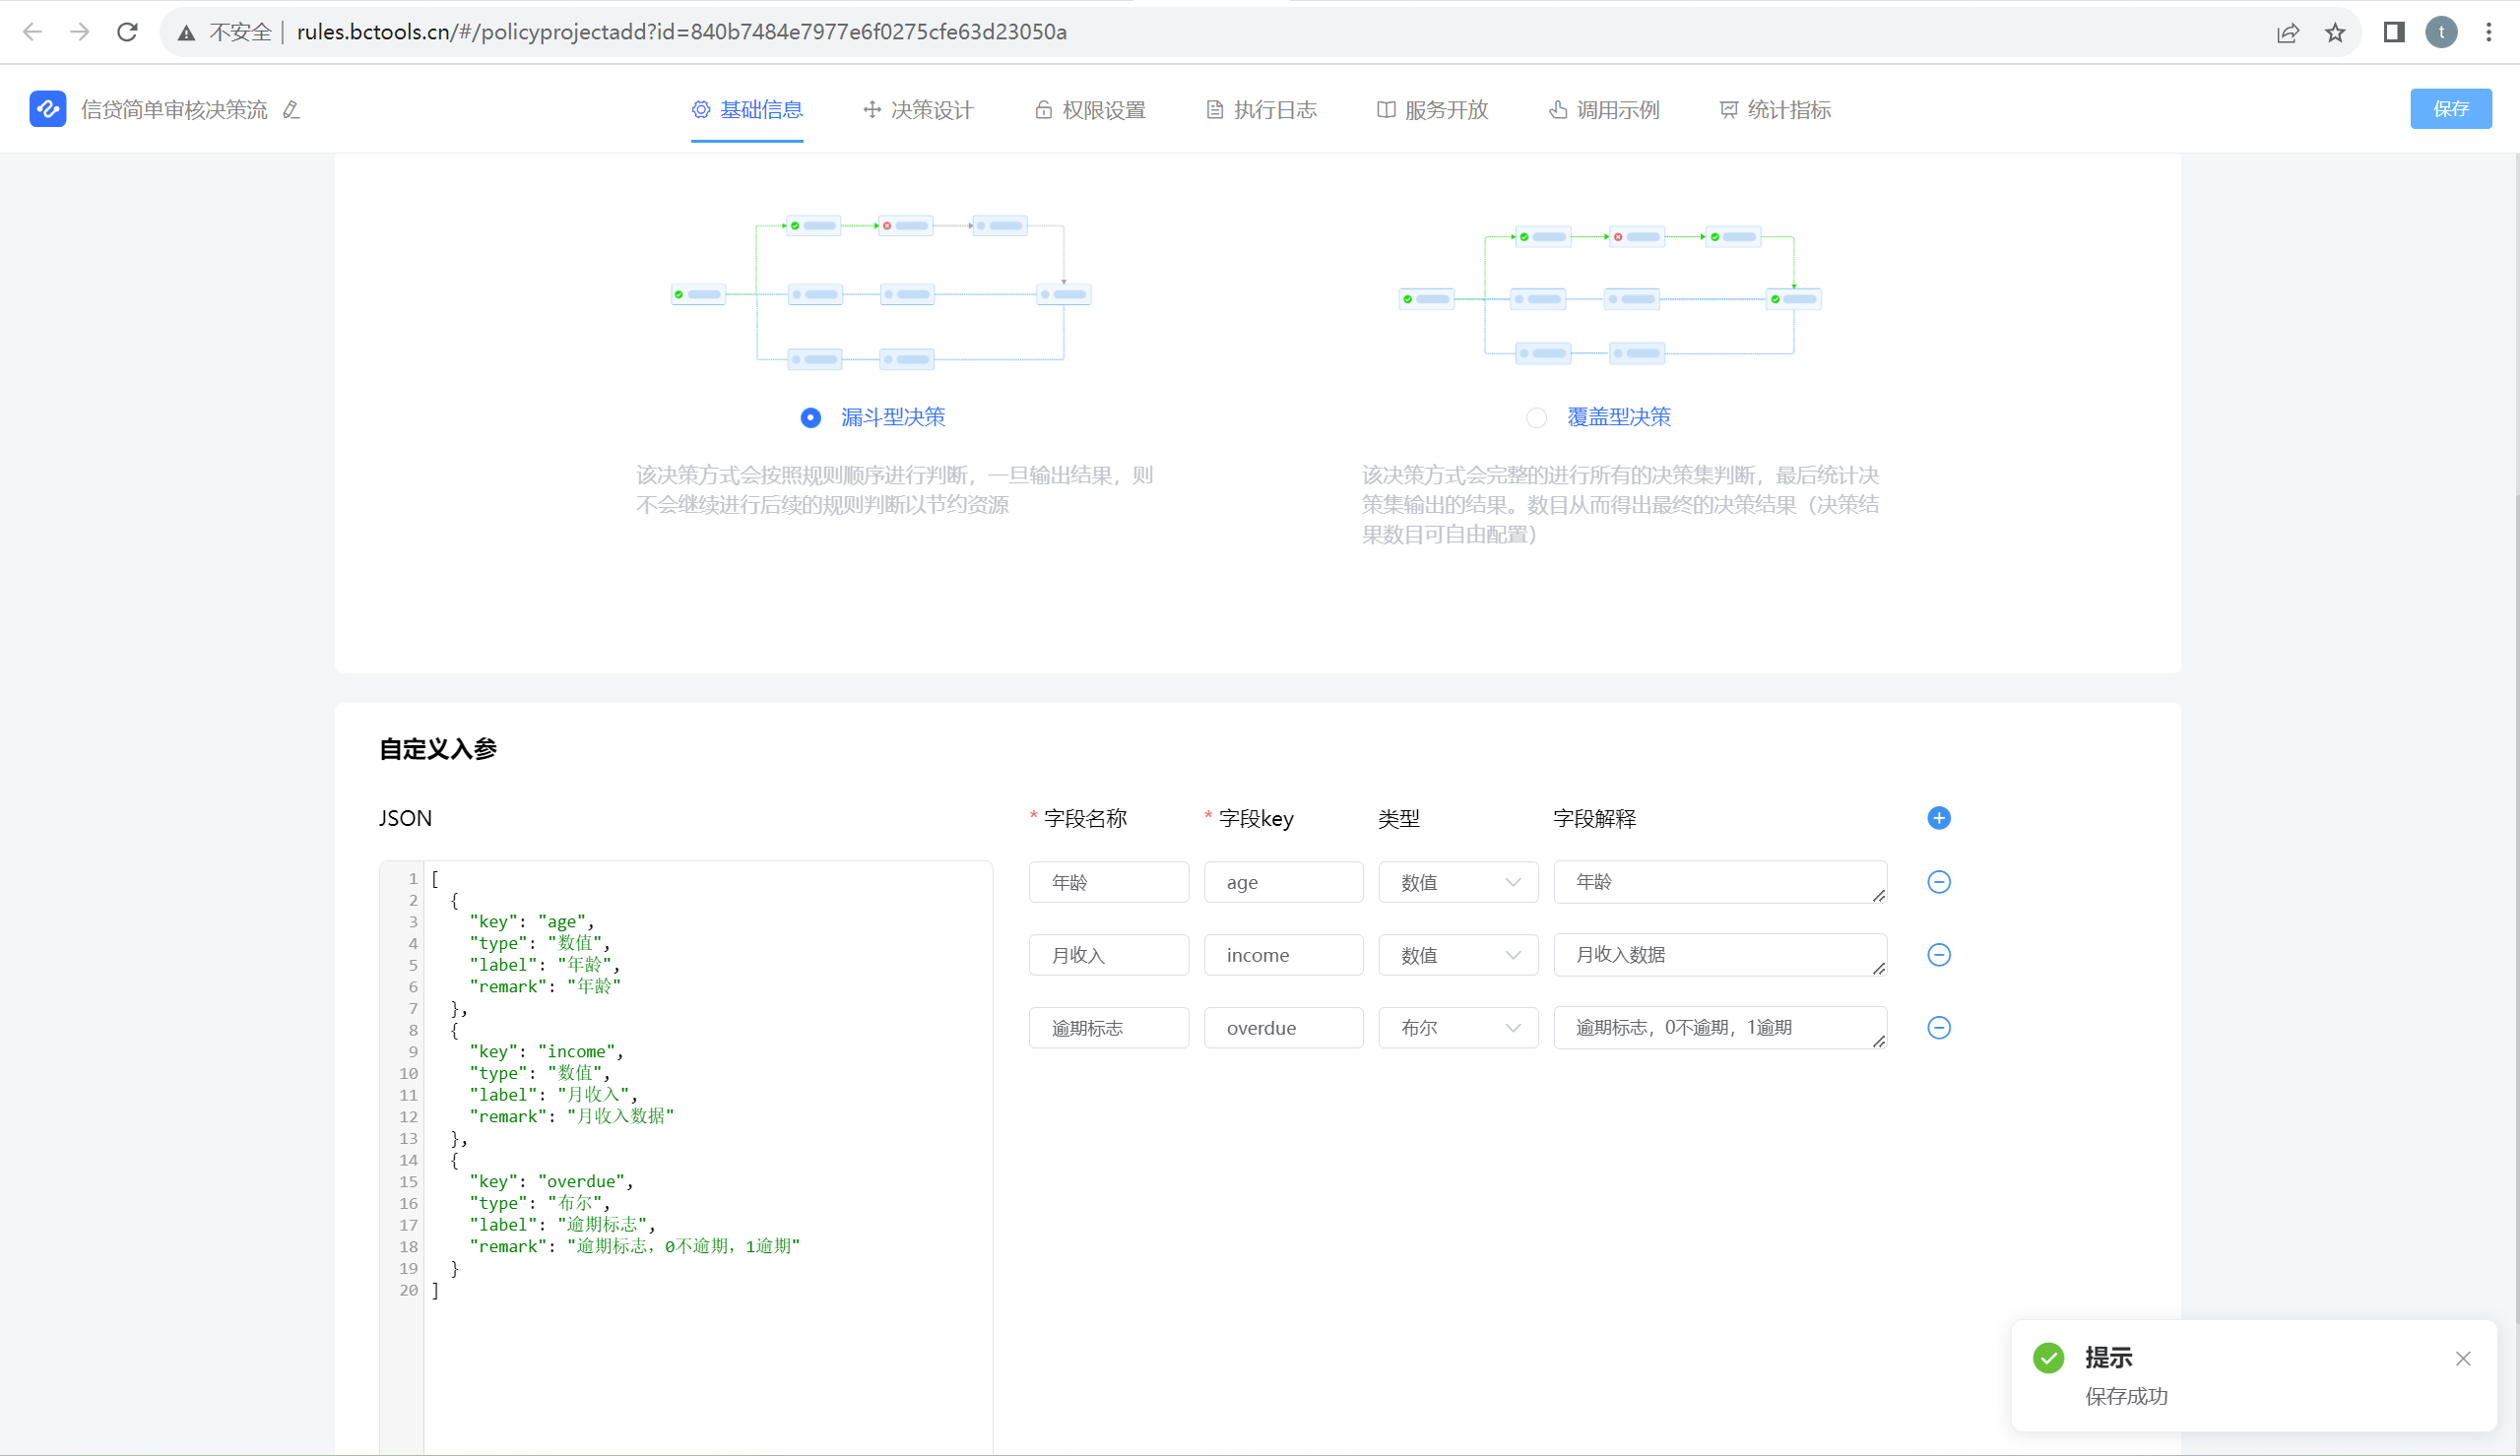
Task: Remove the 年龄 field row
Action: (1938, 882)
